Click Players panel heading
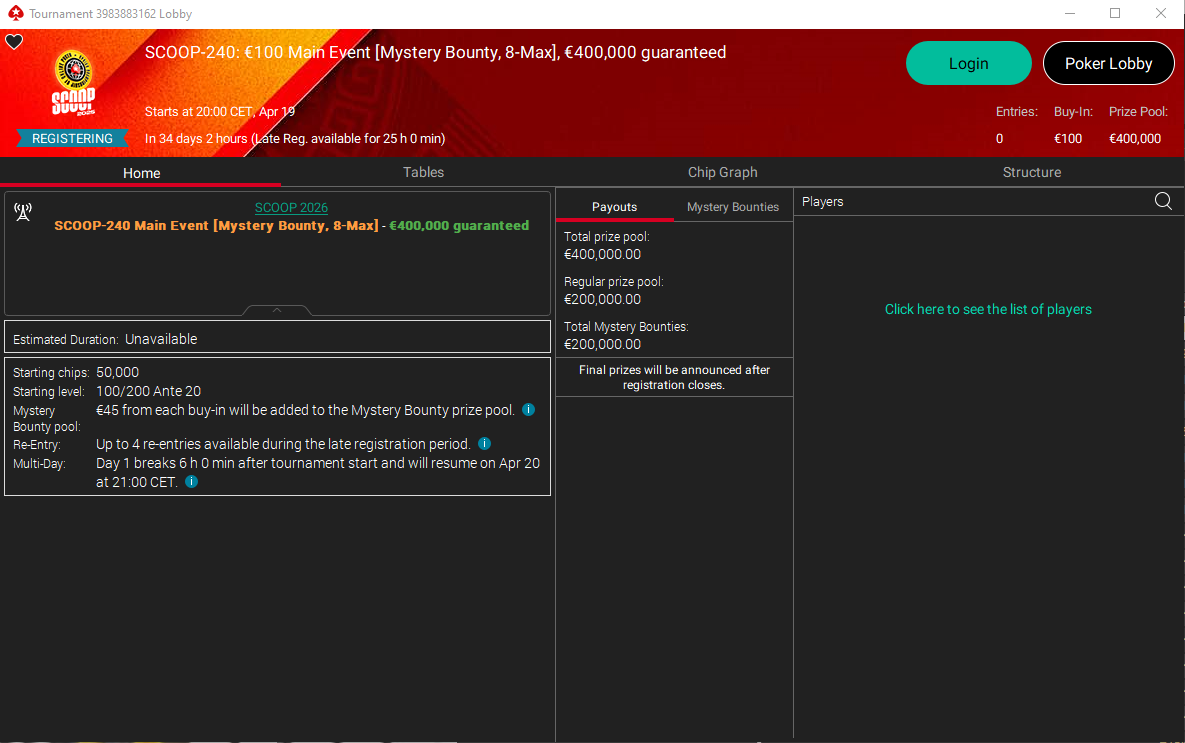Screen dimensions: 1185x743 pyautogui.click(x=822, y=202)
